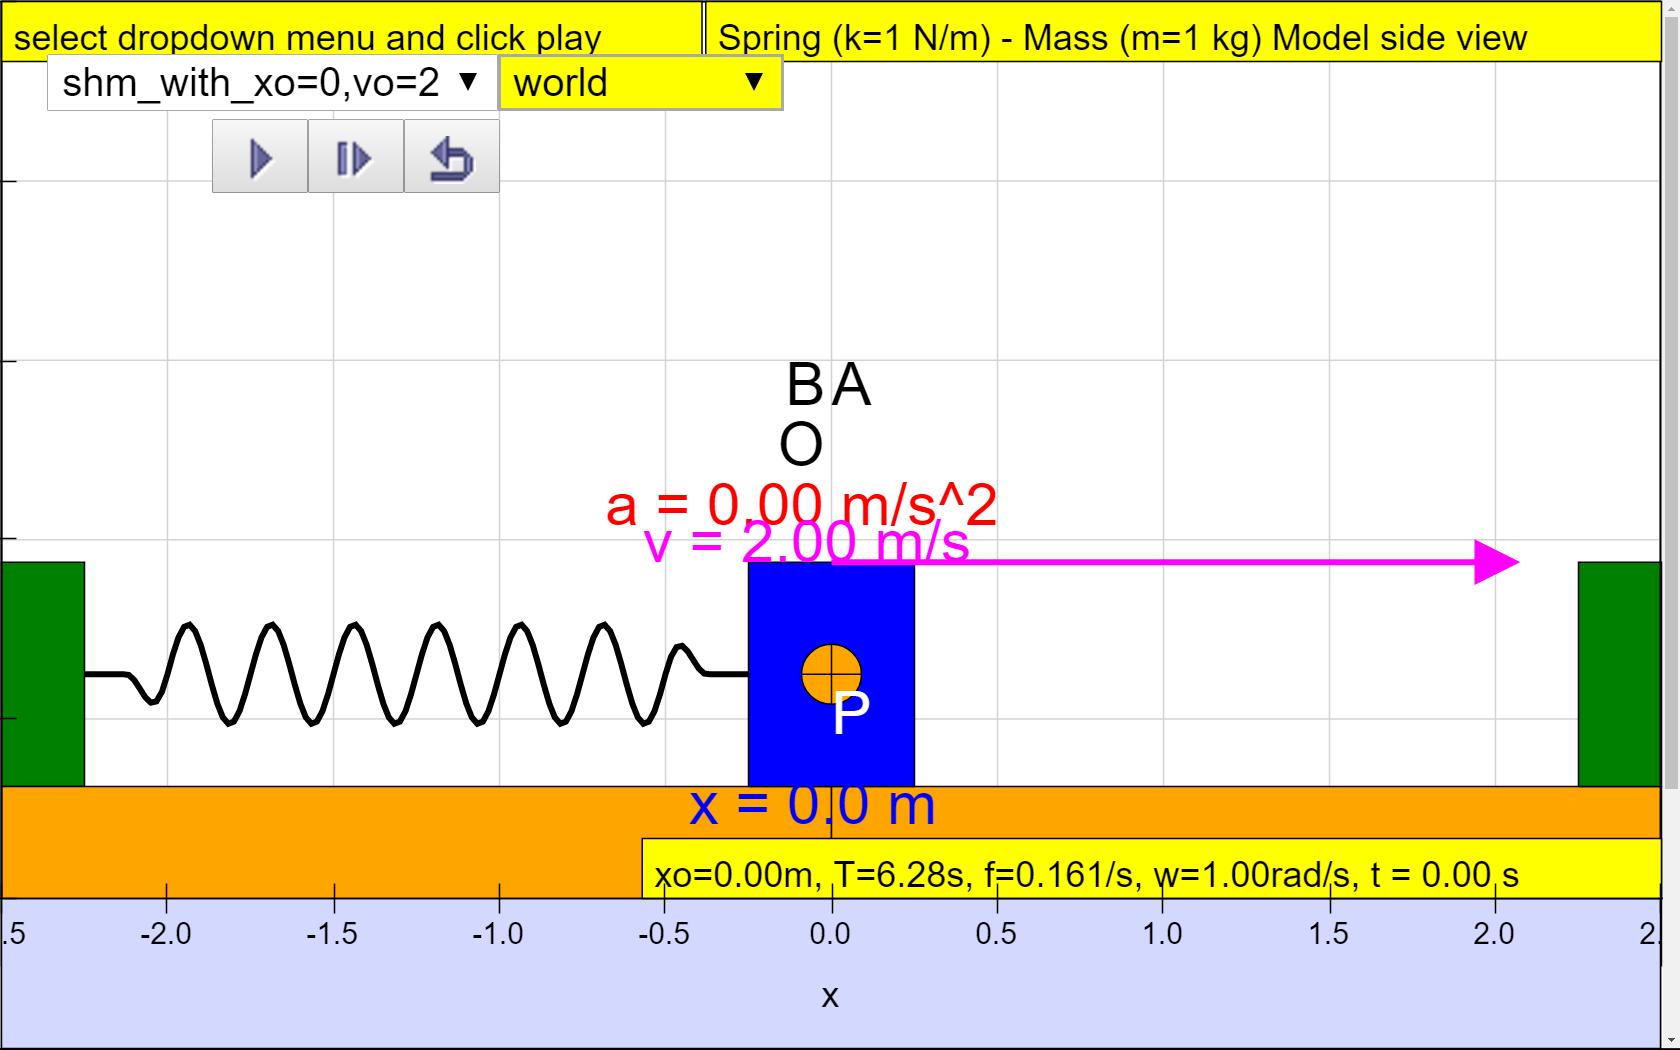The width and height of the screenshot is (1680, 1050).
Task: Click the 2.0 axis tick label
Action: pyautogui.click(x=1494, y=933)
